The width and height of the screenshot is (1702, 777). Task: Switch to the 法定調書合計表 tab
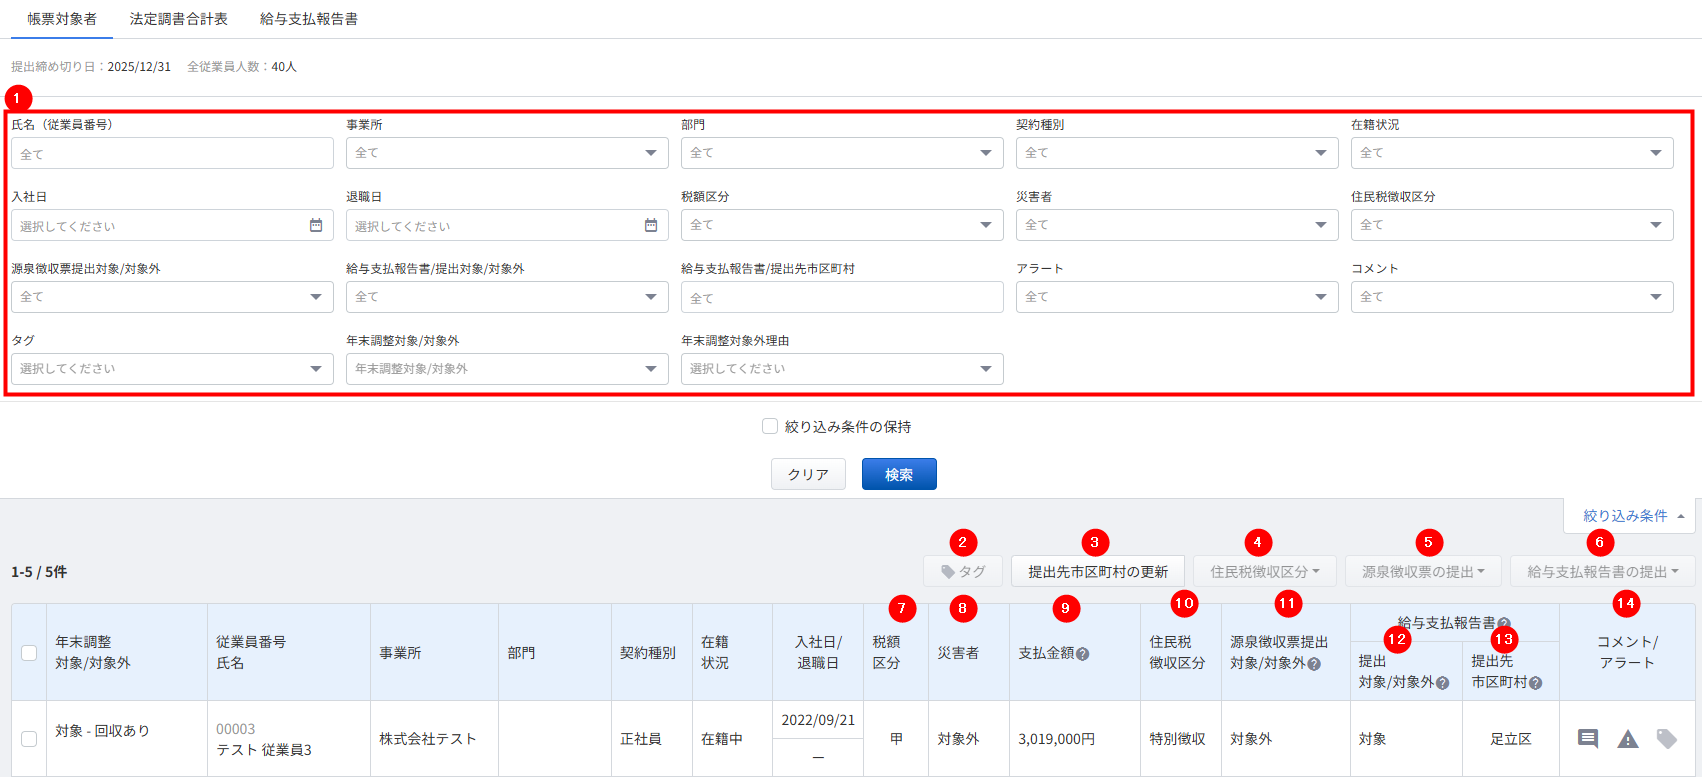click(179, 19)
